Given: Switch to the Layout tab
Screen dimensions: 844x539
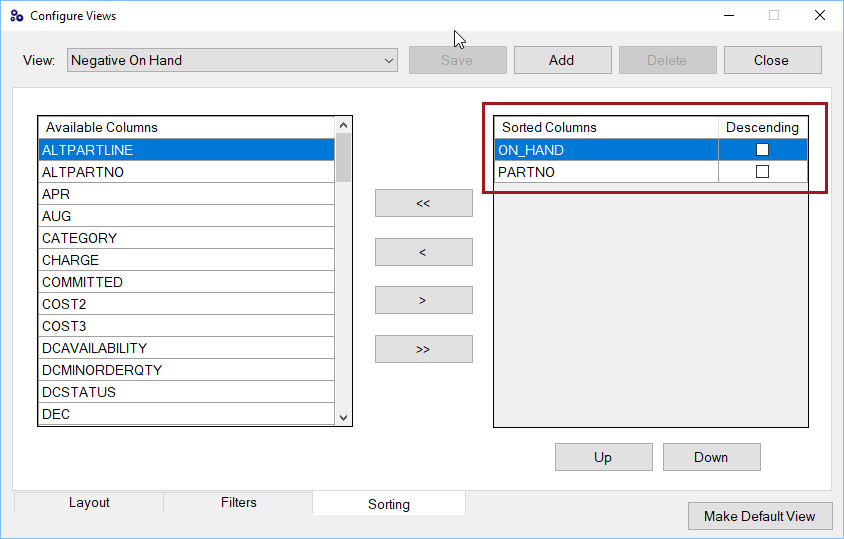Looking at the screenshot, I should [89, 502].
